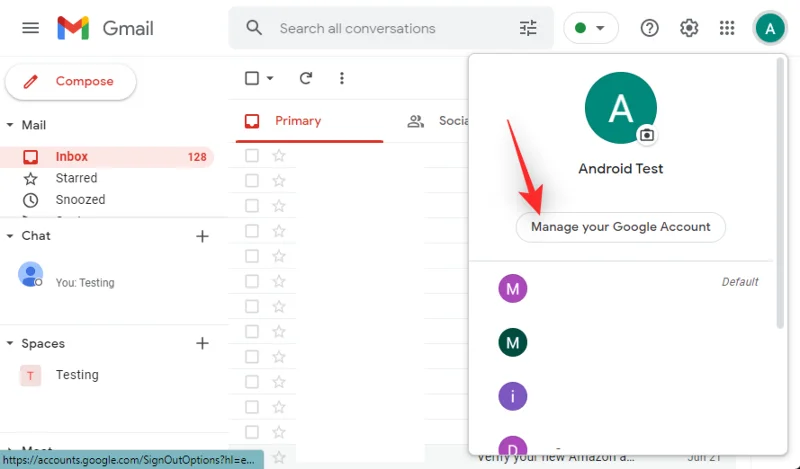Image resolution: width=800 pixels, height=469 pixels.
Task: Star the fourth email
Action: click(279, 231)
